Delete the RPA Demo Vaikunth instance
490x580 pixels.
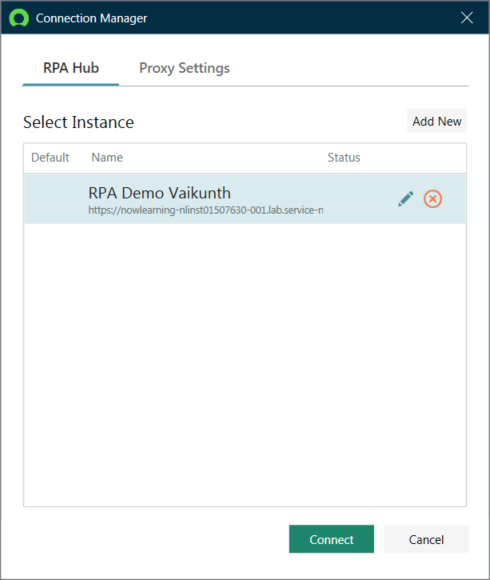(433, 199)
